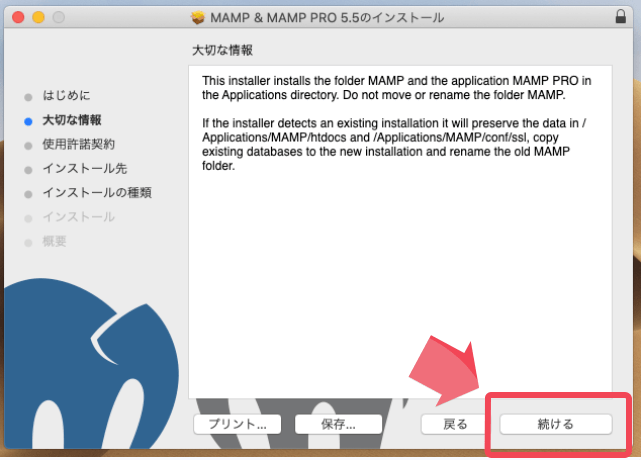641x460 pixels.
Task: Save the info with 保存... button
Action: coord(338,424)
